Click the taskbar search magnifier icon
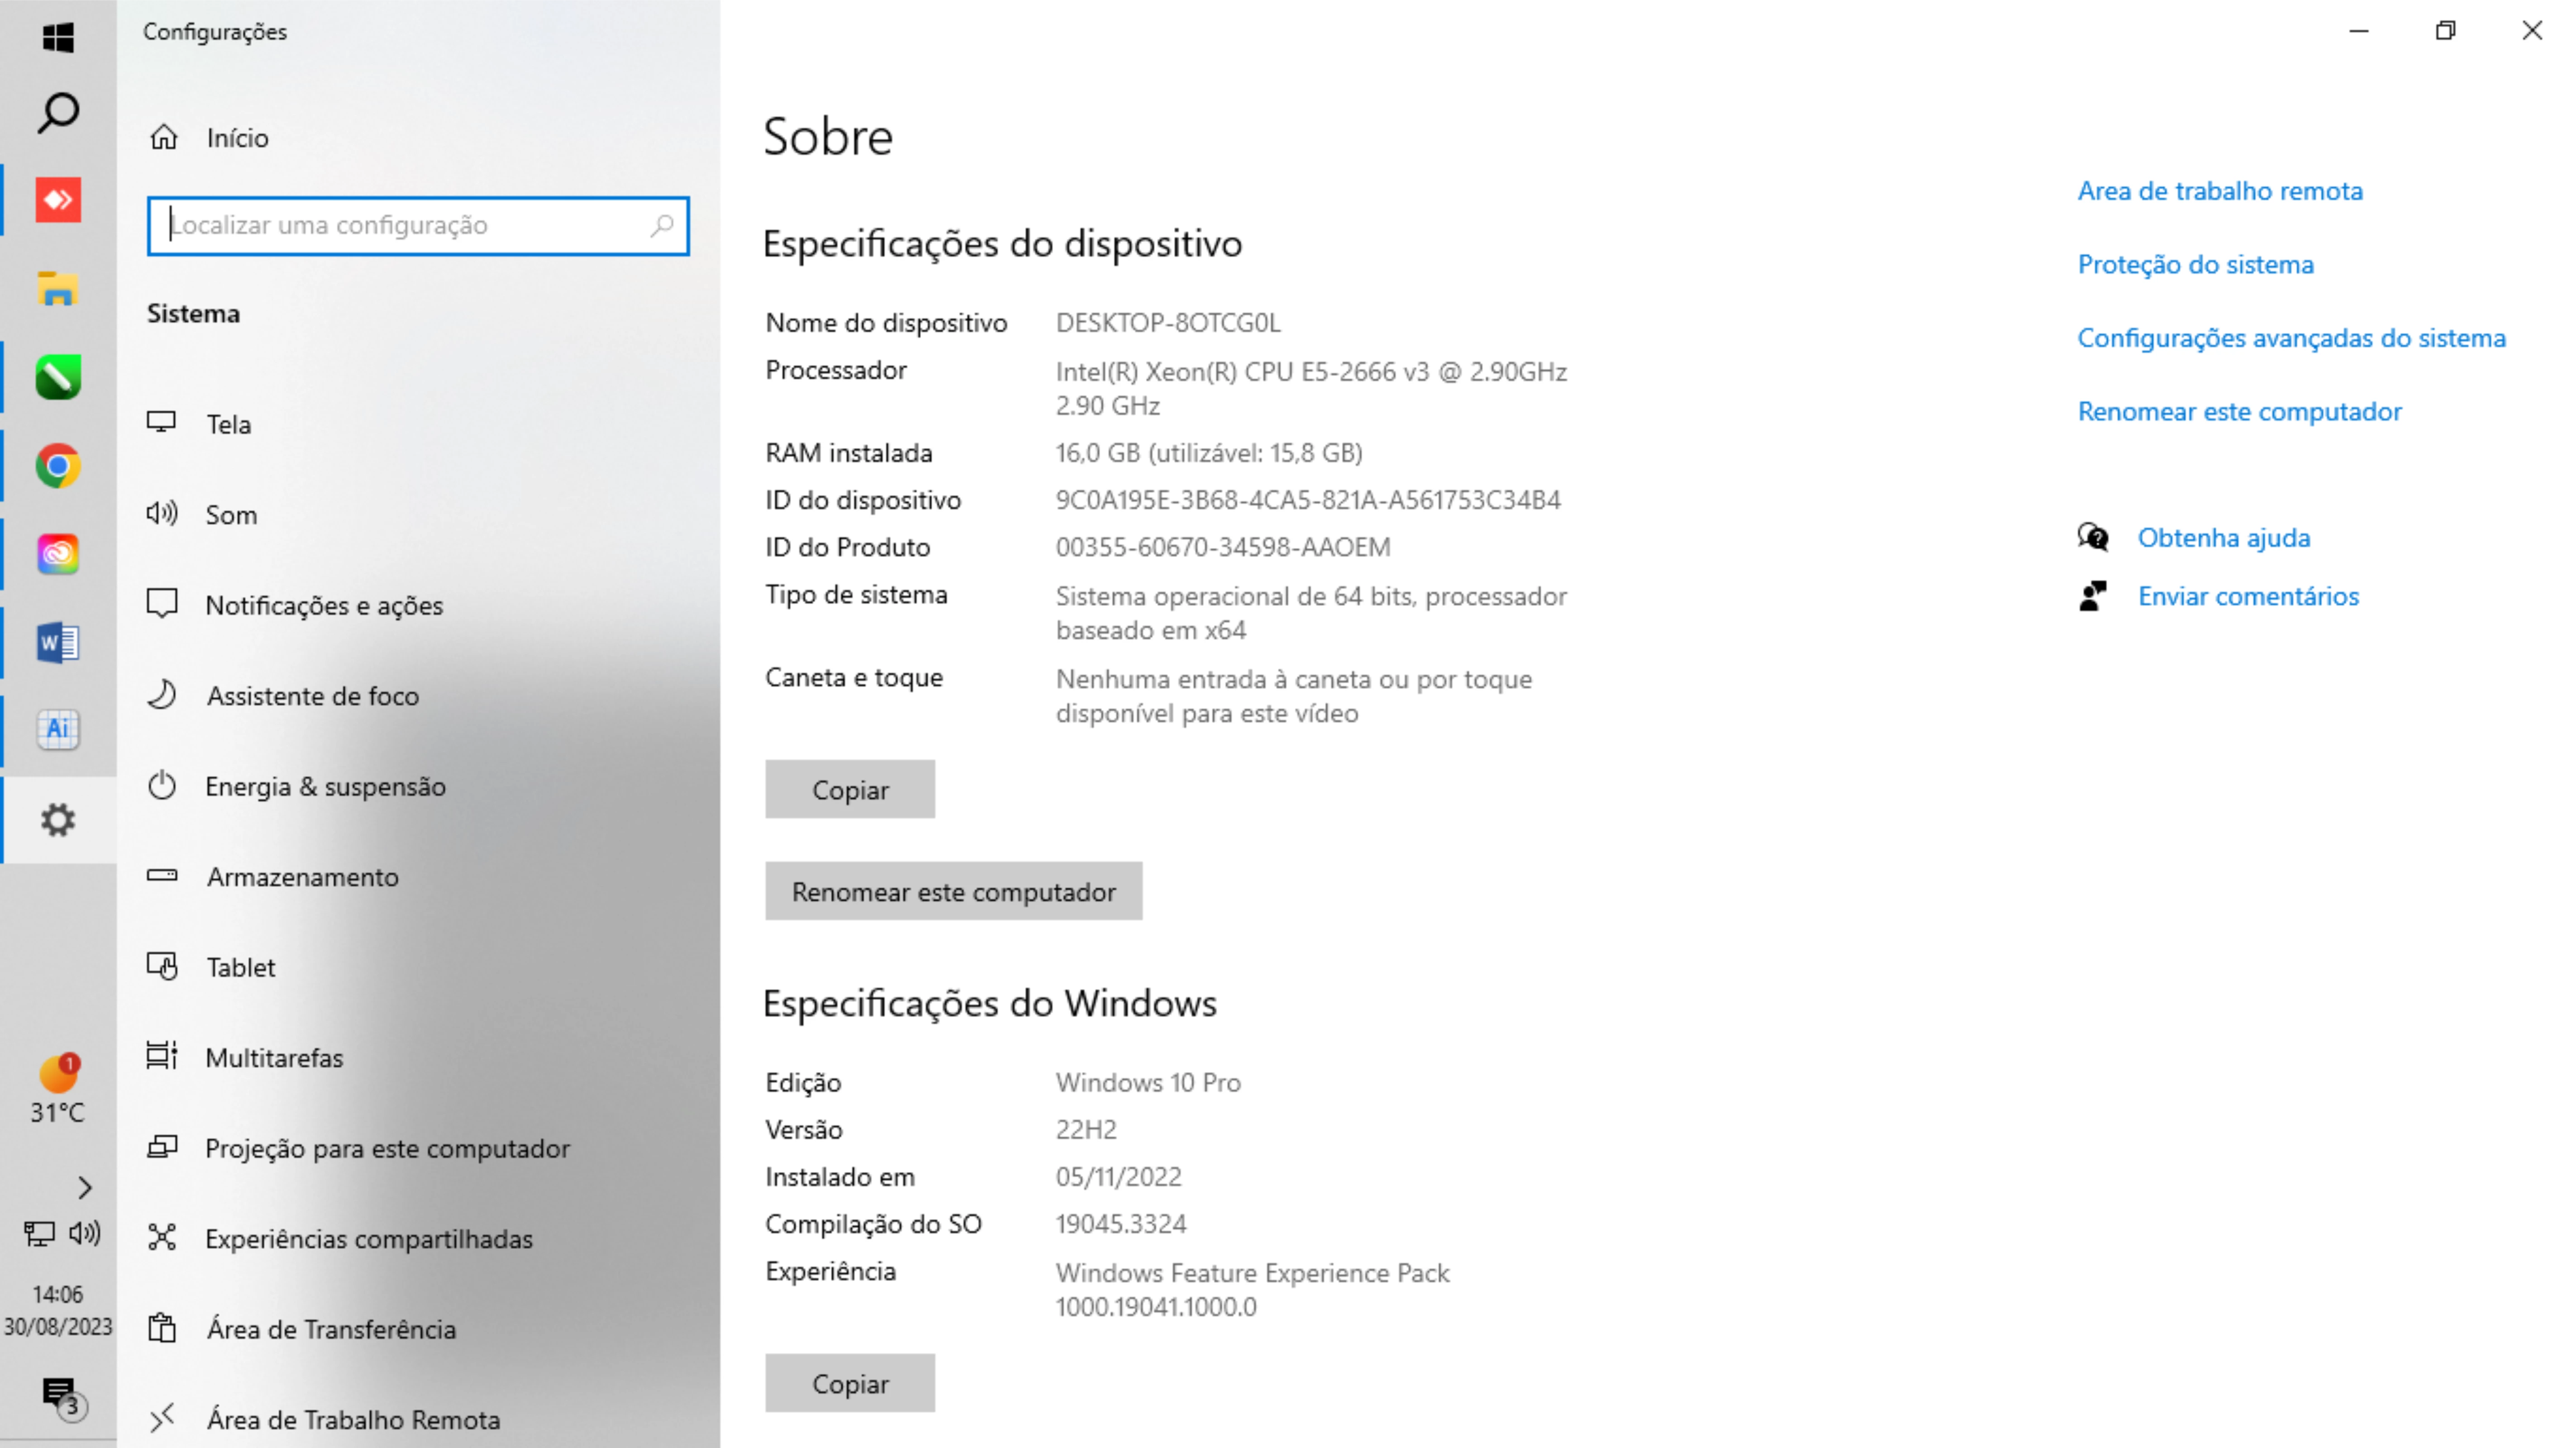 click(x=58, y=113)
